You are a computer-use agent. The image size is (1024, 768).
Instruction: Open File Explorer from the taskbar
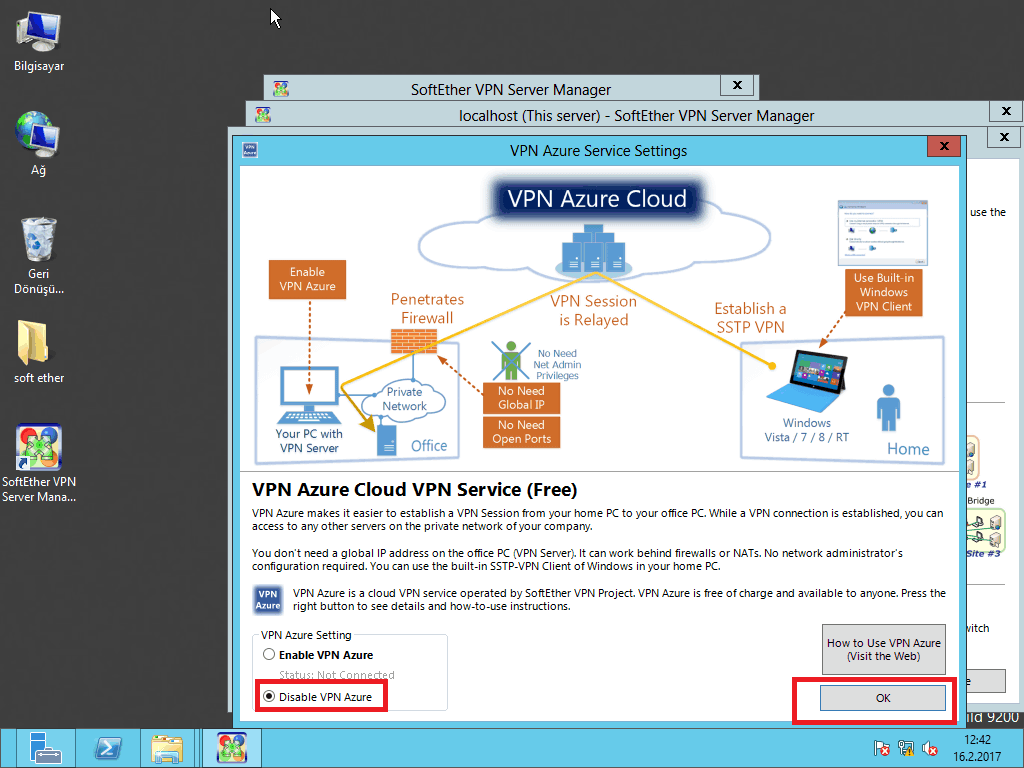coord(167,748)
